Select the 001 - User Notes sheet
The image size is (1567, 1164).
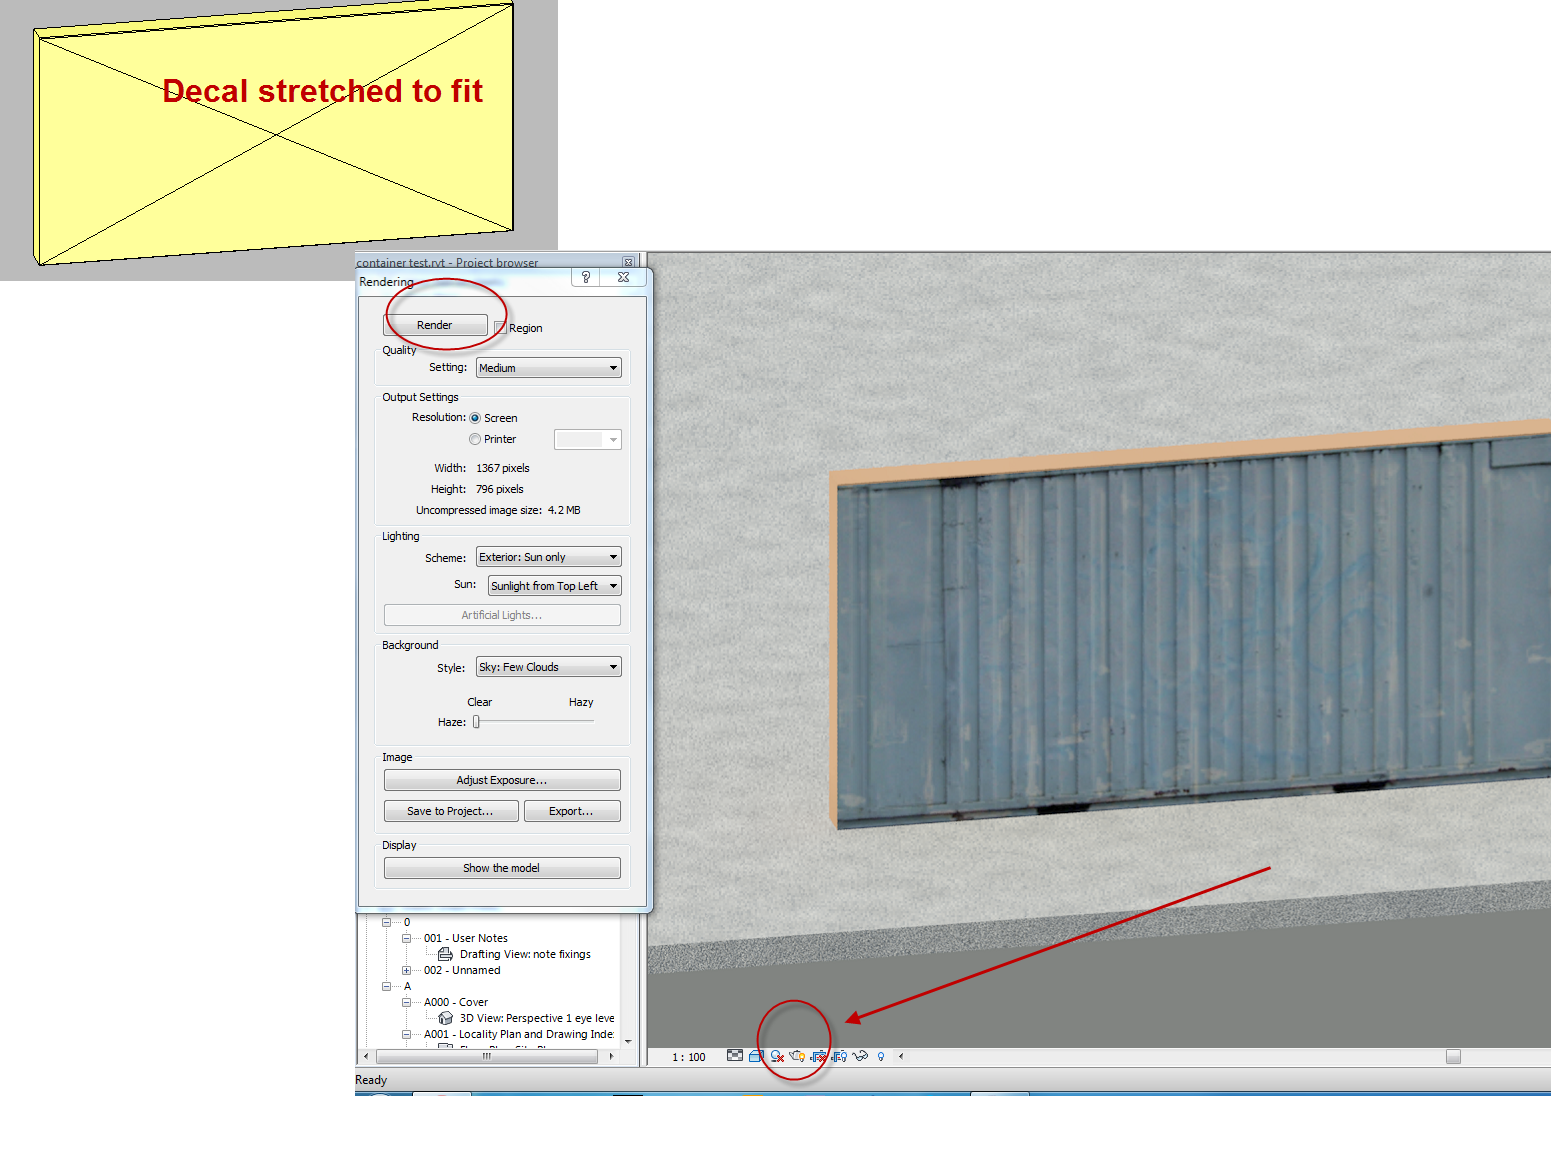click(x=466, y=938)
